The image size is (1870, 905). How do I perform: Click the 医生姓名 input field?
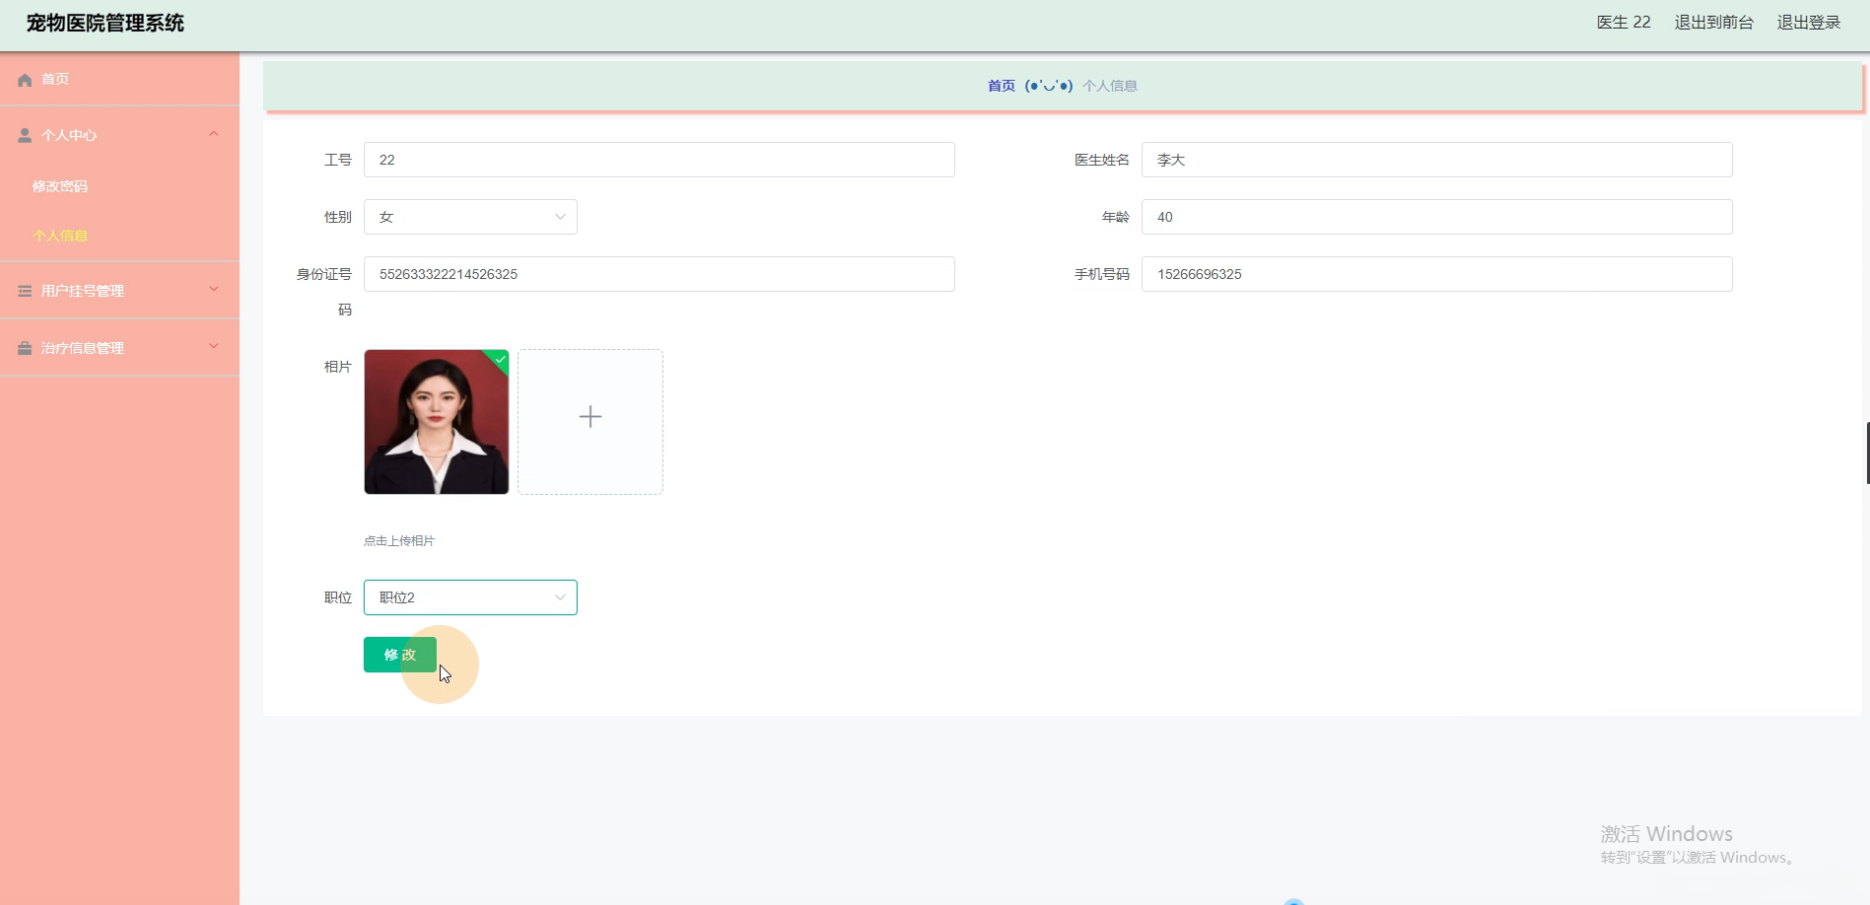1437,160
